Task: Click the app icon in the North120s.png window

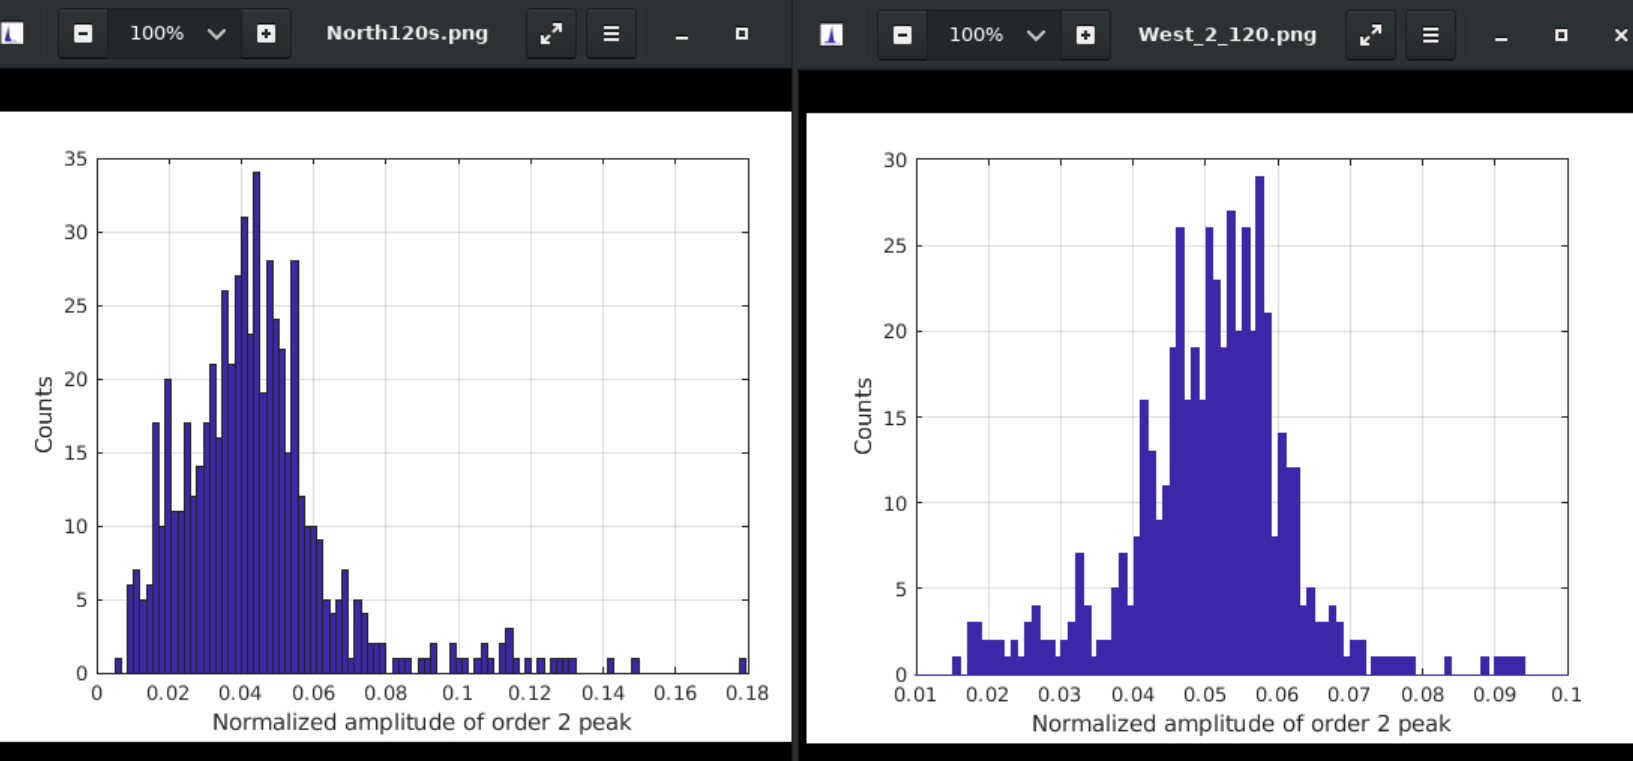Action: [12, 34]
